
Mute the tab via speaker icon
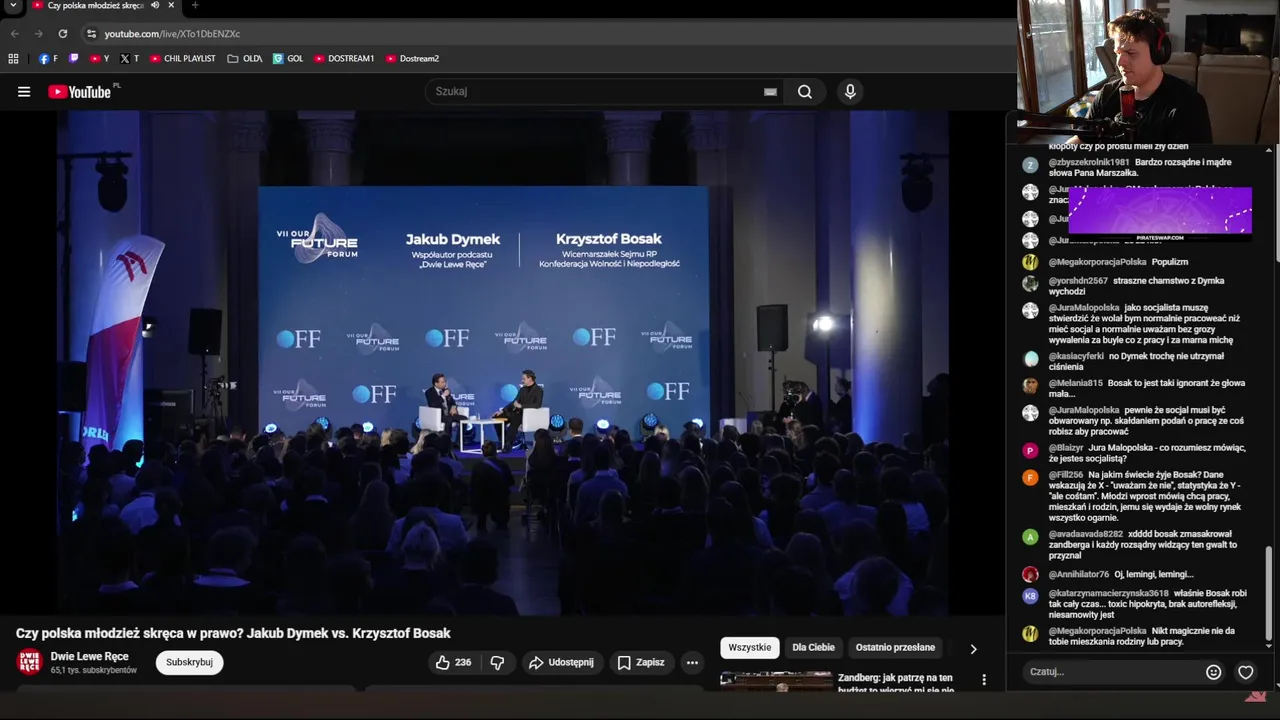[x=155, y=5]
